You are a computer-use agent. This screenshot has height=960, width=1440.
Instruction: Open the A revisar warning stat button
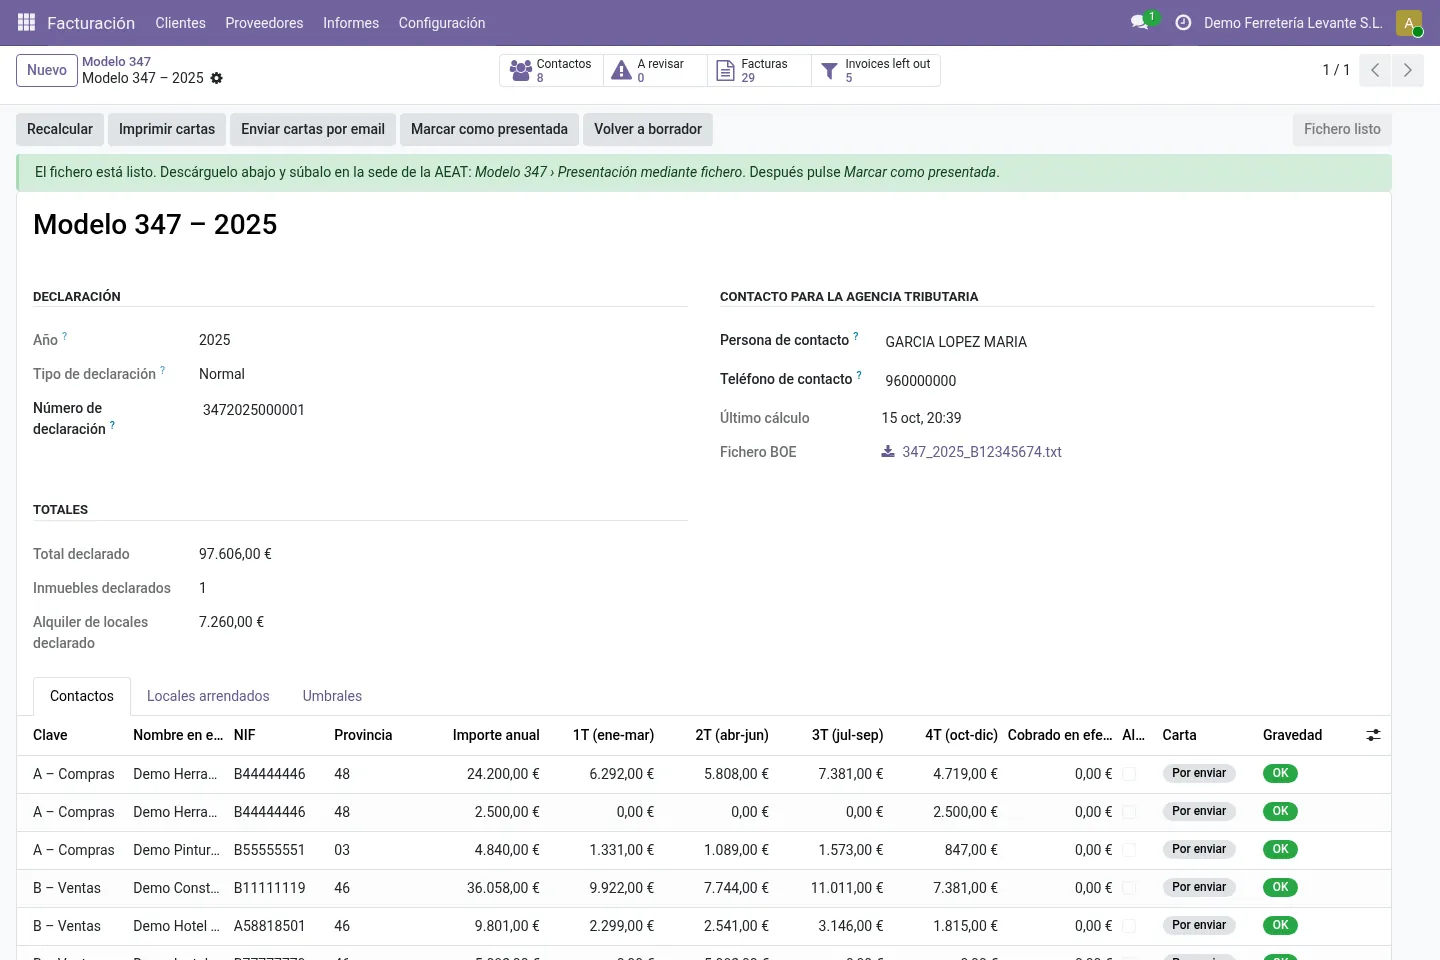[655, 70]
